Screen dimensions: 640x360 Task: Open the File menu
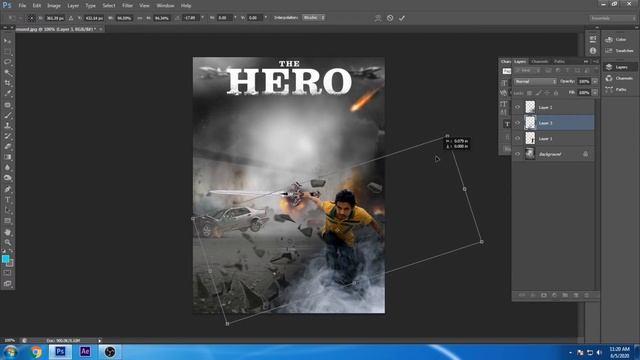[x=22, y=6]
